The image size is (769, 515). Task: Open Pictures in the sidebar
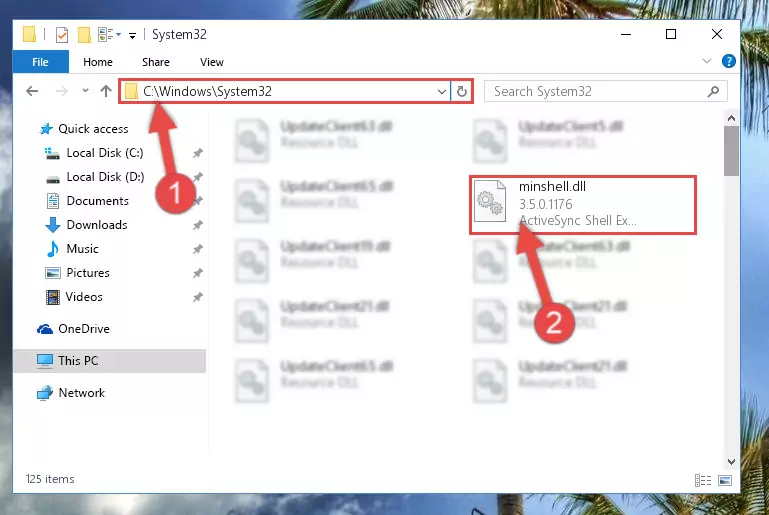coord(88,273)
